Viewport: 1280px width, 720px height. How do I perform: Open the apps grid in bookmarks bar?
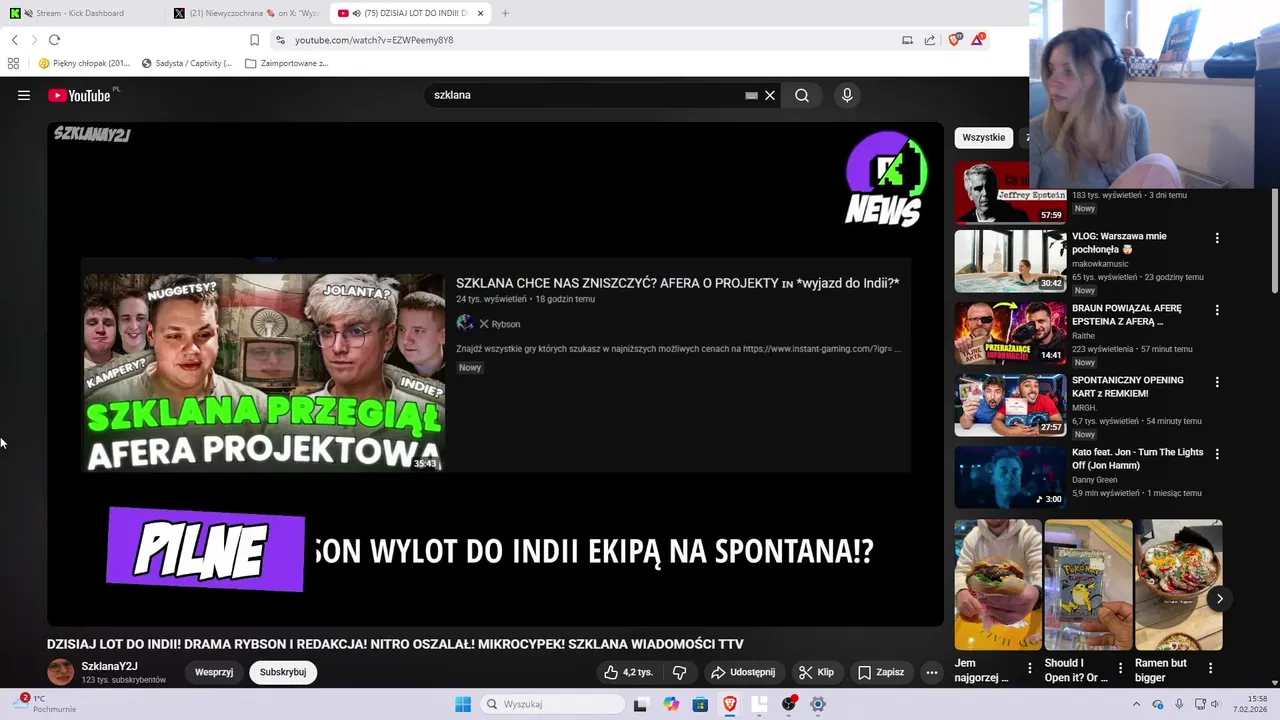click(x=13, y=63)
